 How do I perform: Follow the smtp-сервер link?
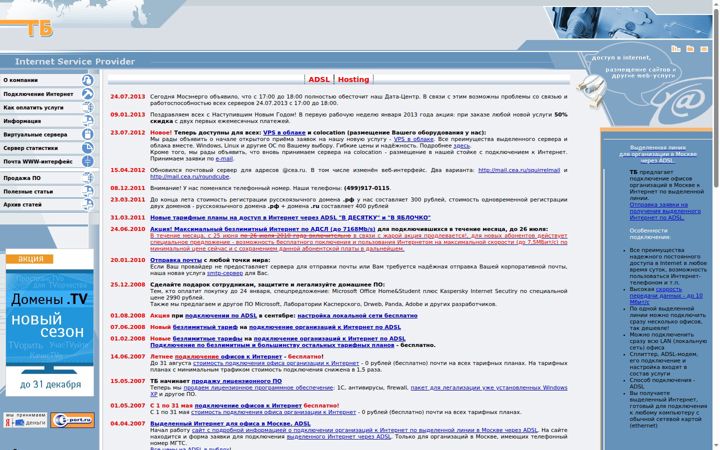(x=225, y=273)
